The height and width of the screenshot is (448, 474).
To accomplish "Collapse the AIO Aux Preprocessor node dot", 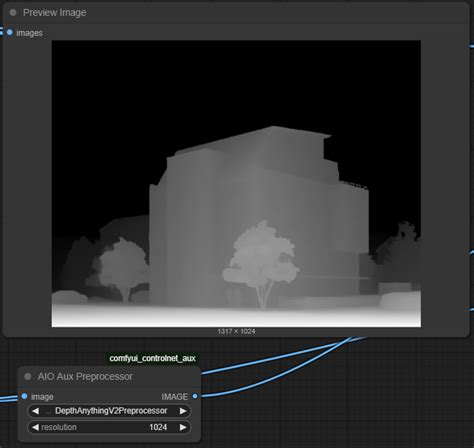I will click(x=28, y=377).
